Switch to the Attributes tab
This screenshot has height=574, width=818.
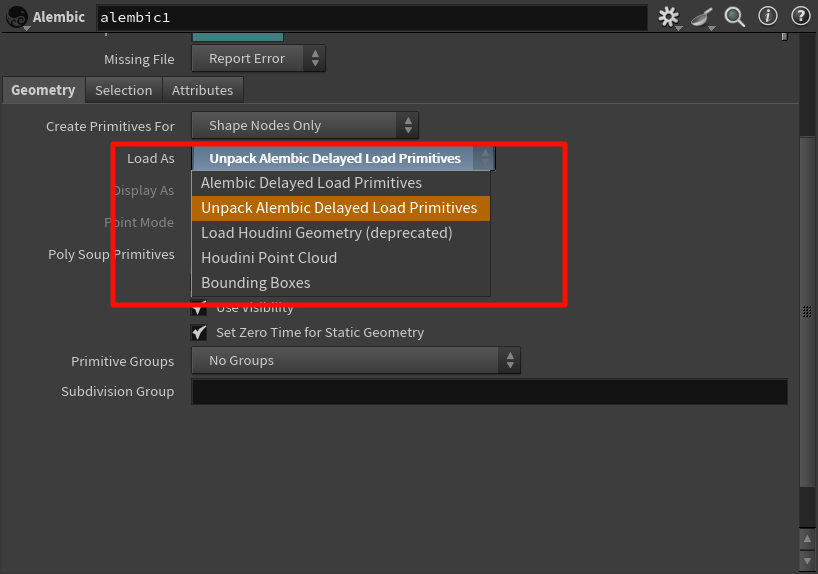pos(202,90)
